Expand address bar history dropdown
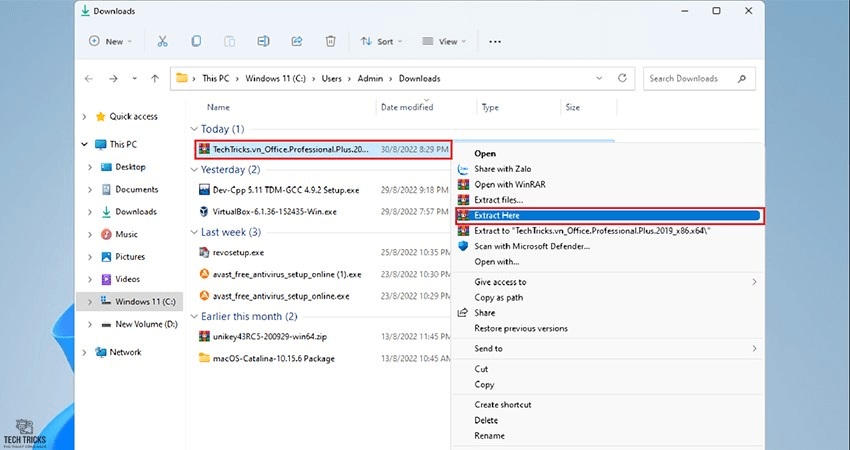This screenshot has width=850, height=450. tap(599, 78)
